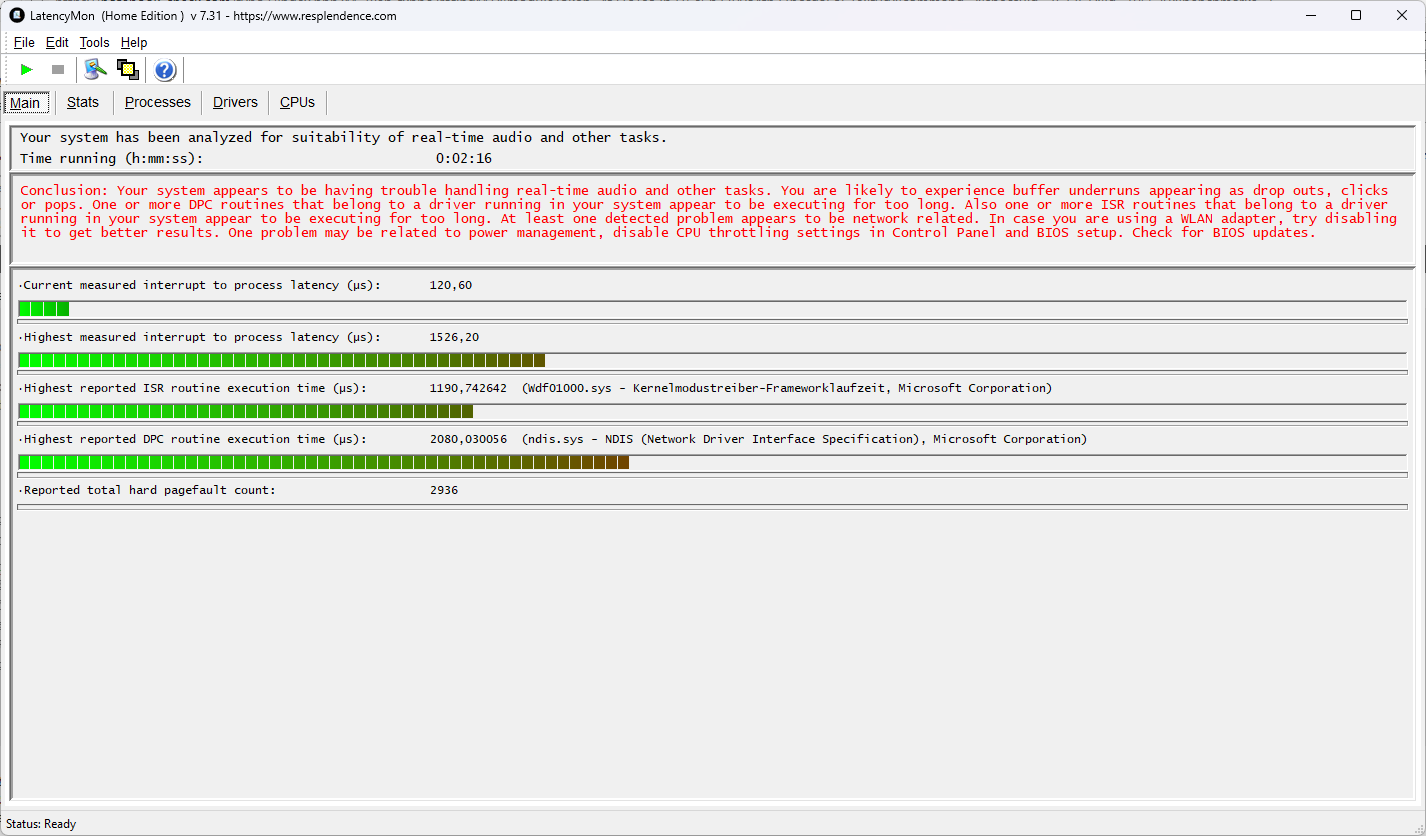This screenshot has height=836, width=1426.
Task: Click the highest DPC execution time bar
Action: point(712,462)
